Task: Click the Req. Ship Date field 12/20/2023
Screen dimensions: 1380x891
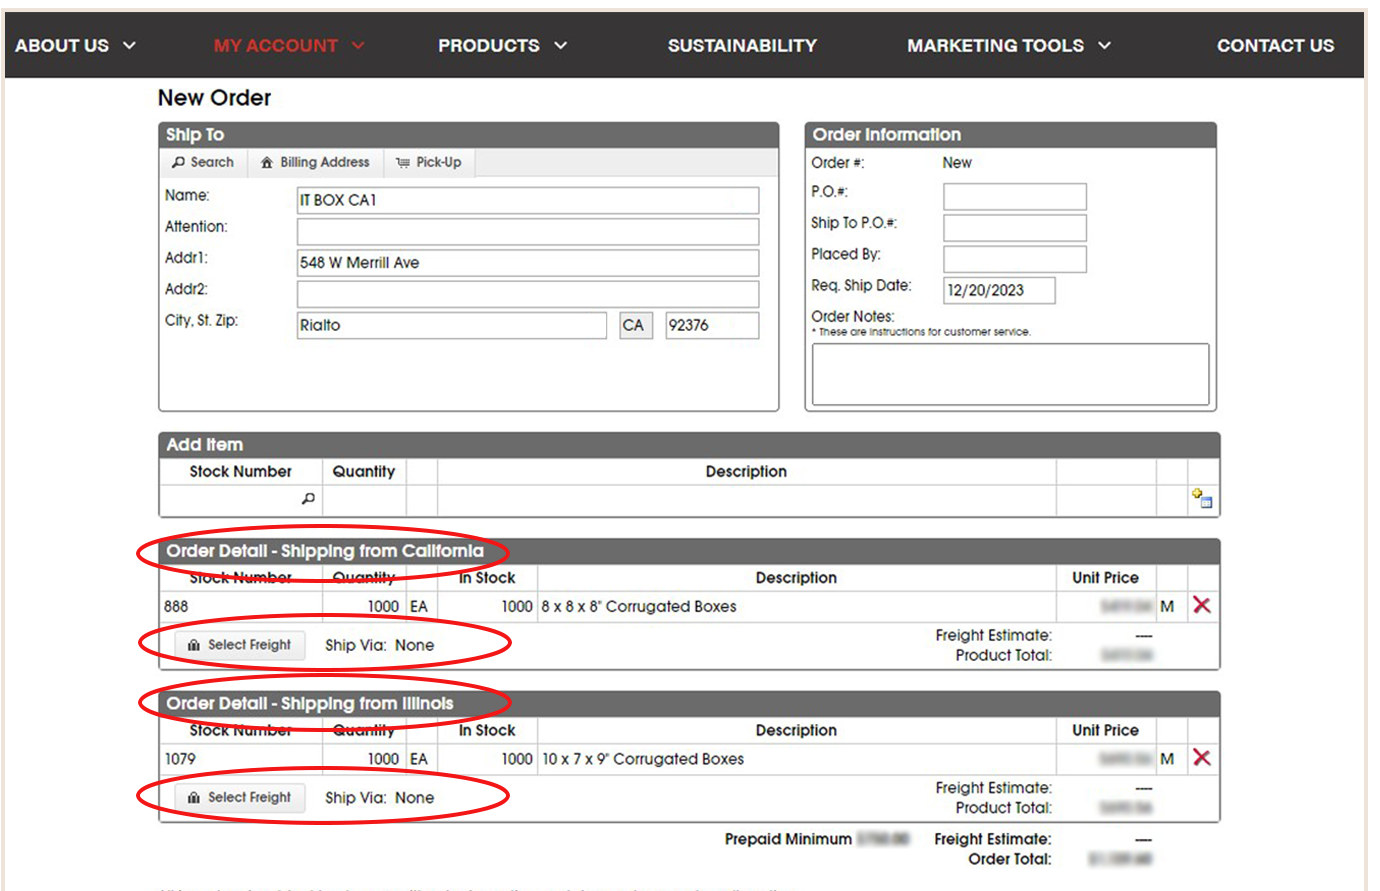Action: coord(999,290)
